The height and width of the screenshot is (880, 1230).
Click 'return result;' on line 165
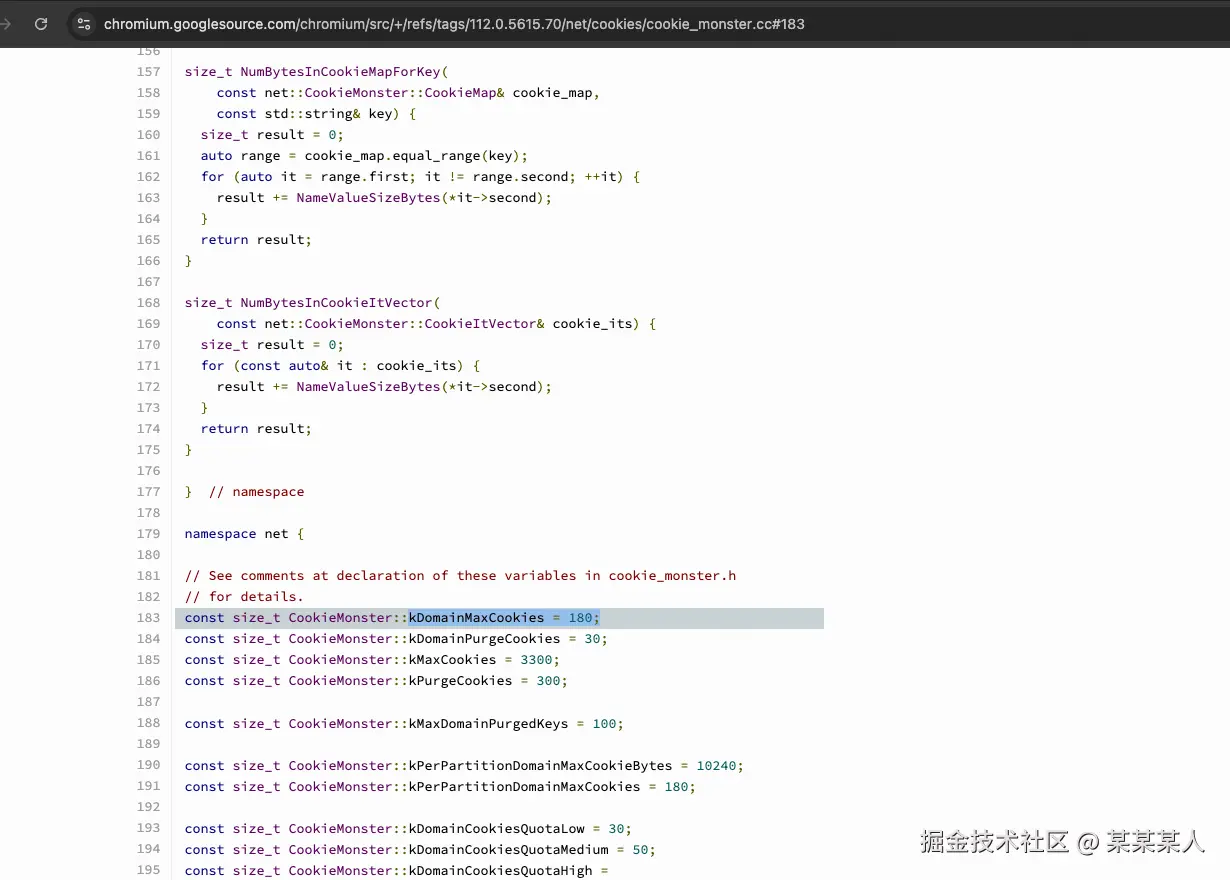(x=256, y=240)
